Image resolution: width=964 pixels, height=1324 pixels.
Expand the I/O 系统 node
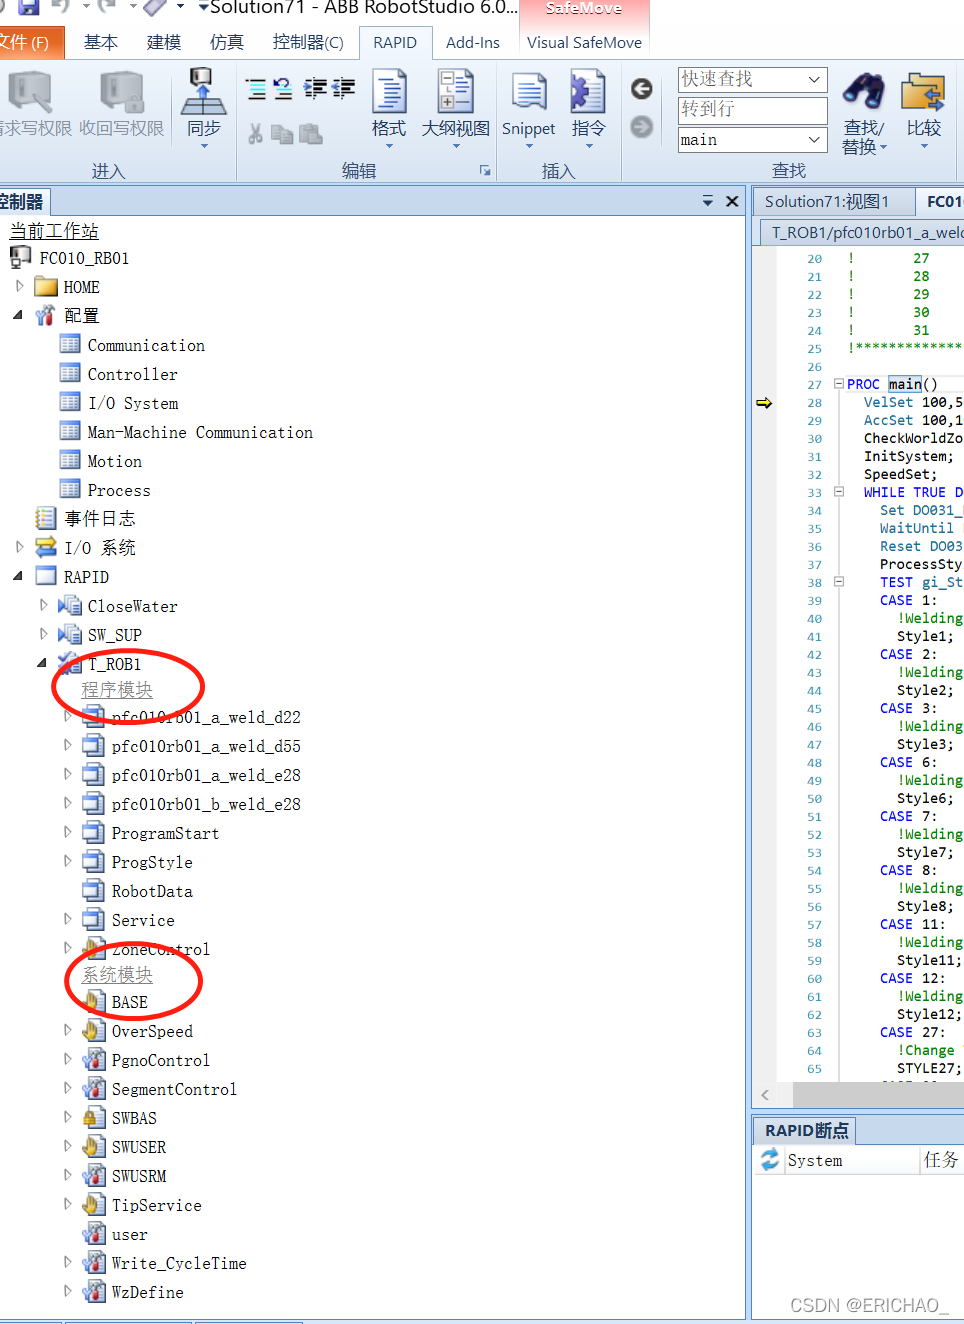coord(19,547)
